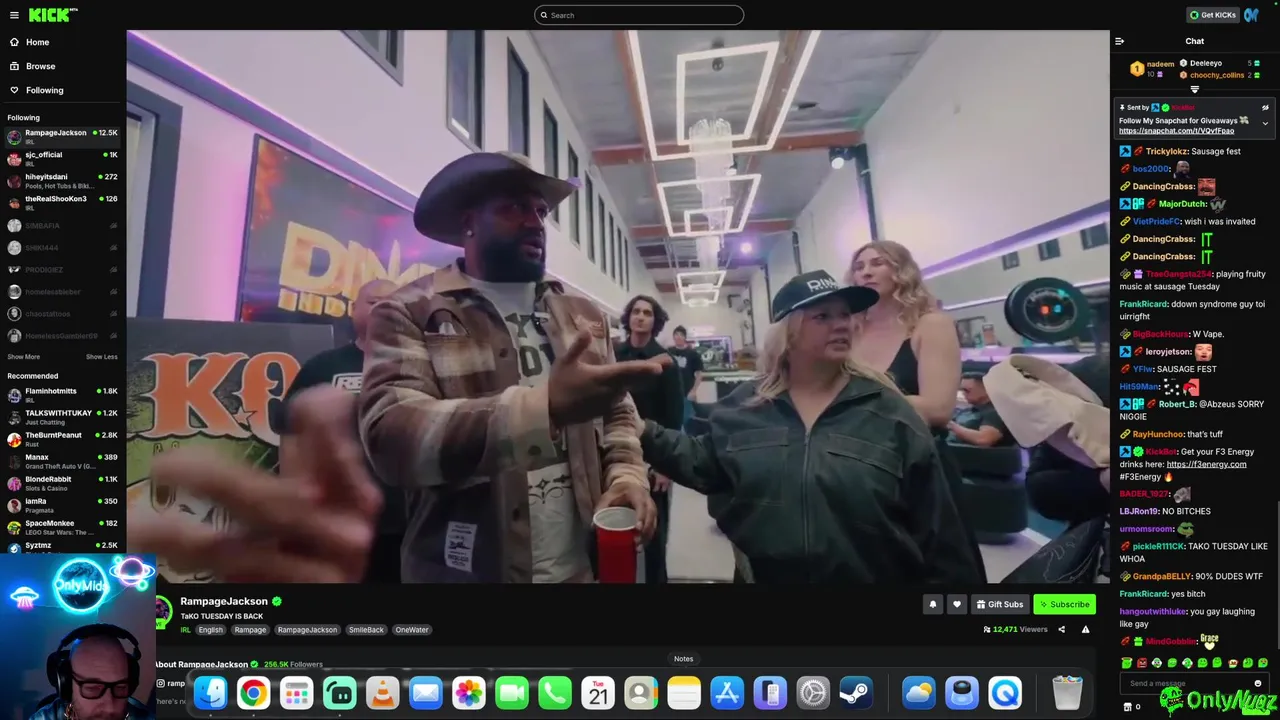Toggle the follow heart button

coord(956,604)
